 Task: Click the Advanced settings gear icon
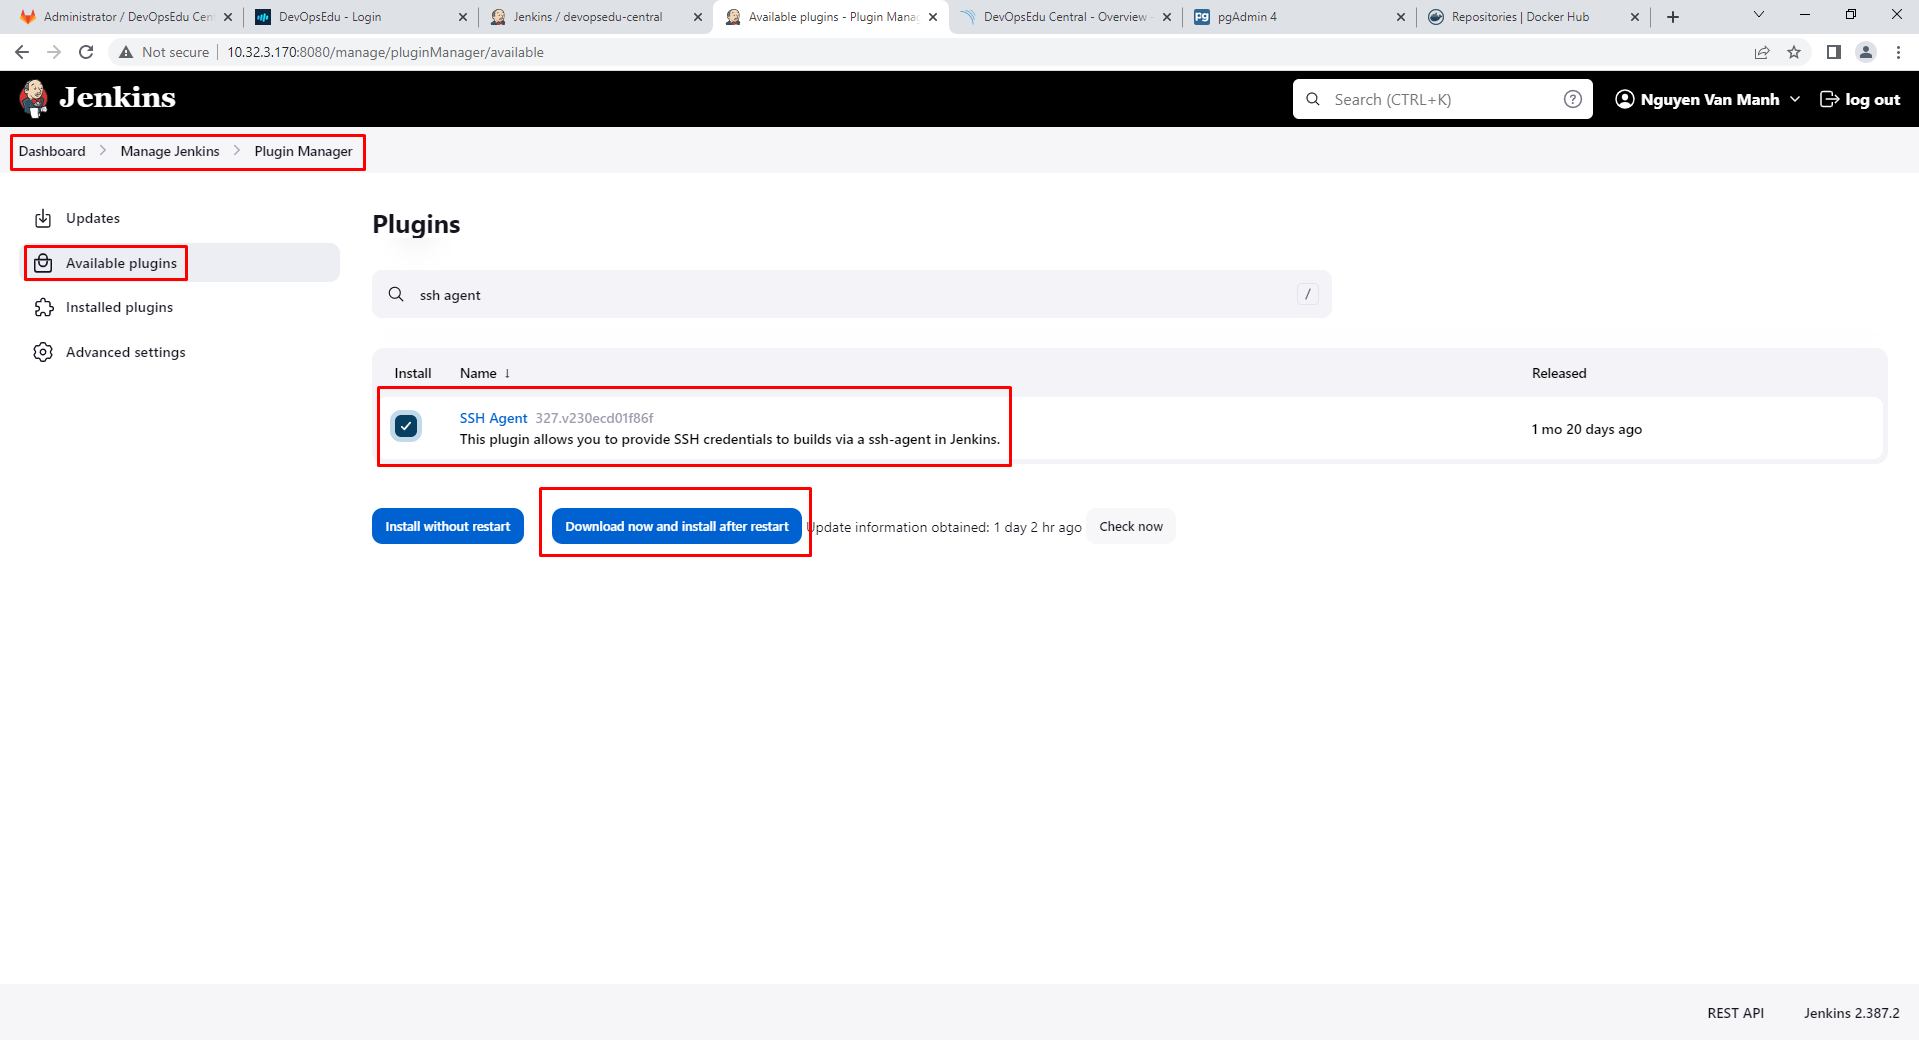point(43,352)
